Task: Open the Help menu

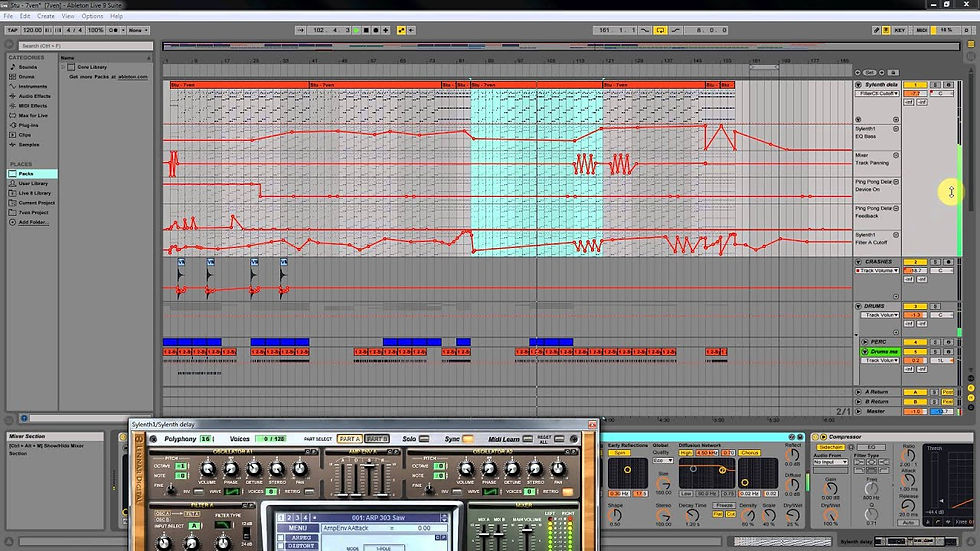Action: tap(116, 16)
